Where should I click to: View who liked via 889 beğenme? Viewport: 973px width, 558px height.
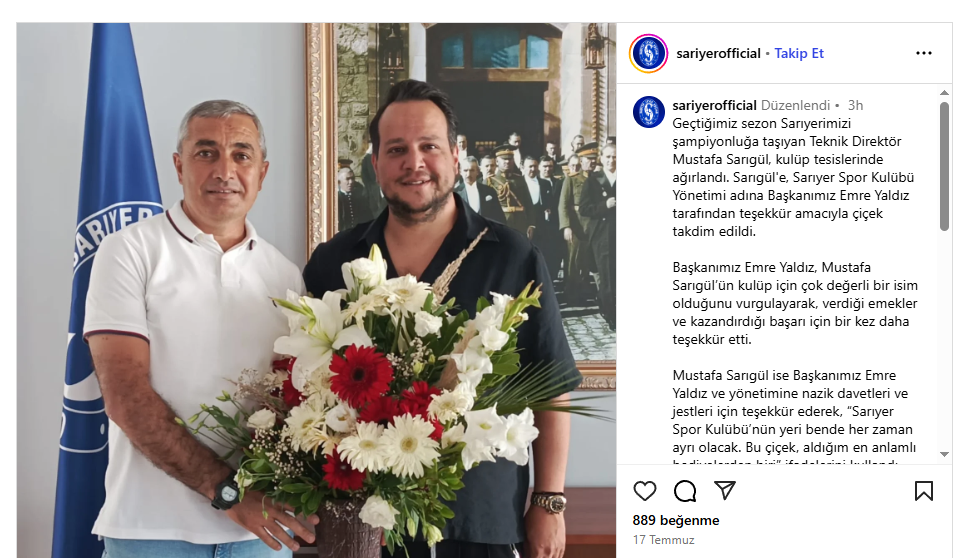click(676, 520)
